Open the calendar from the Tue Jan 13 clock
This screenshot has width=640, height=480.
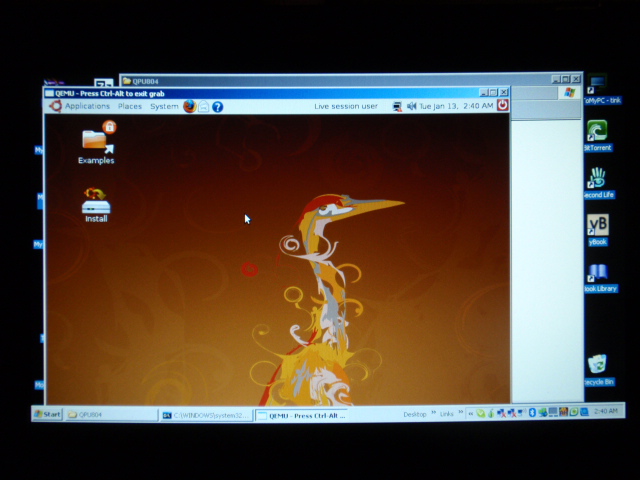[x=456, y=106]
